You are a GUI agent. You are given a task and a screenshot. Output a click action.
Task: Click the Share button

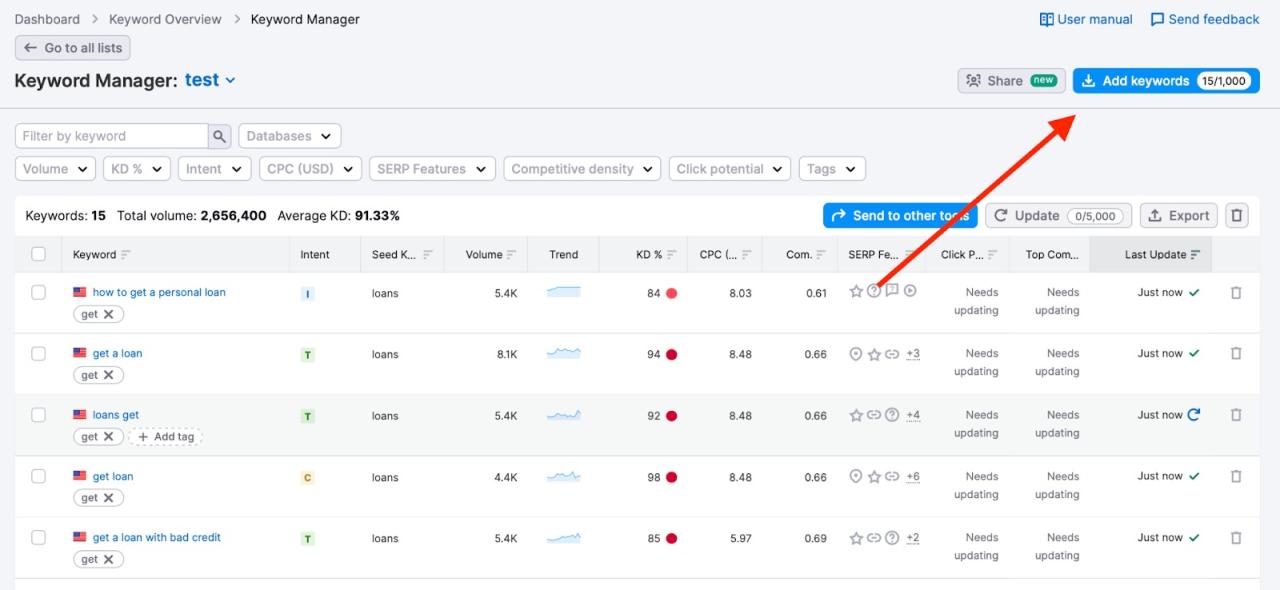1011,81
